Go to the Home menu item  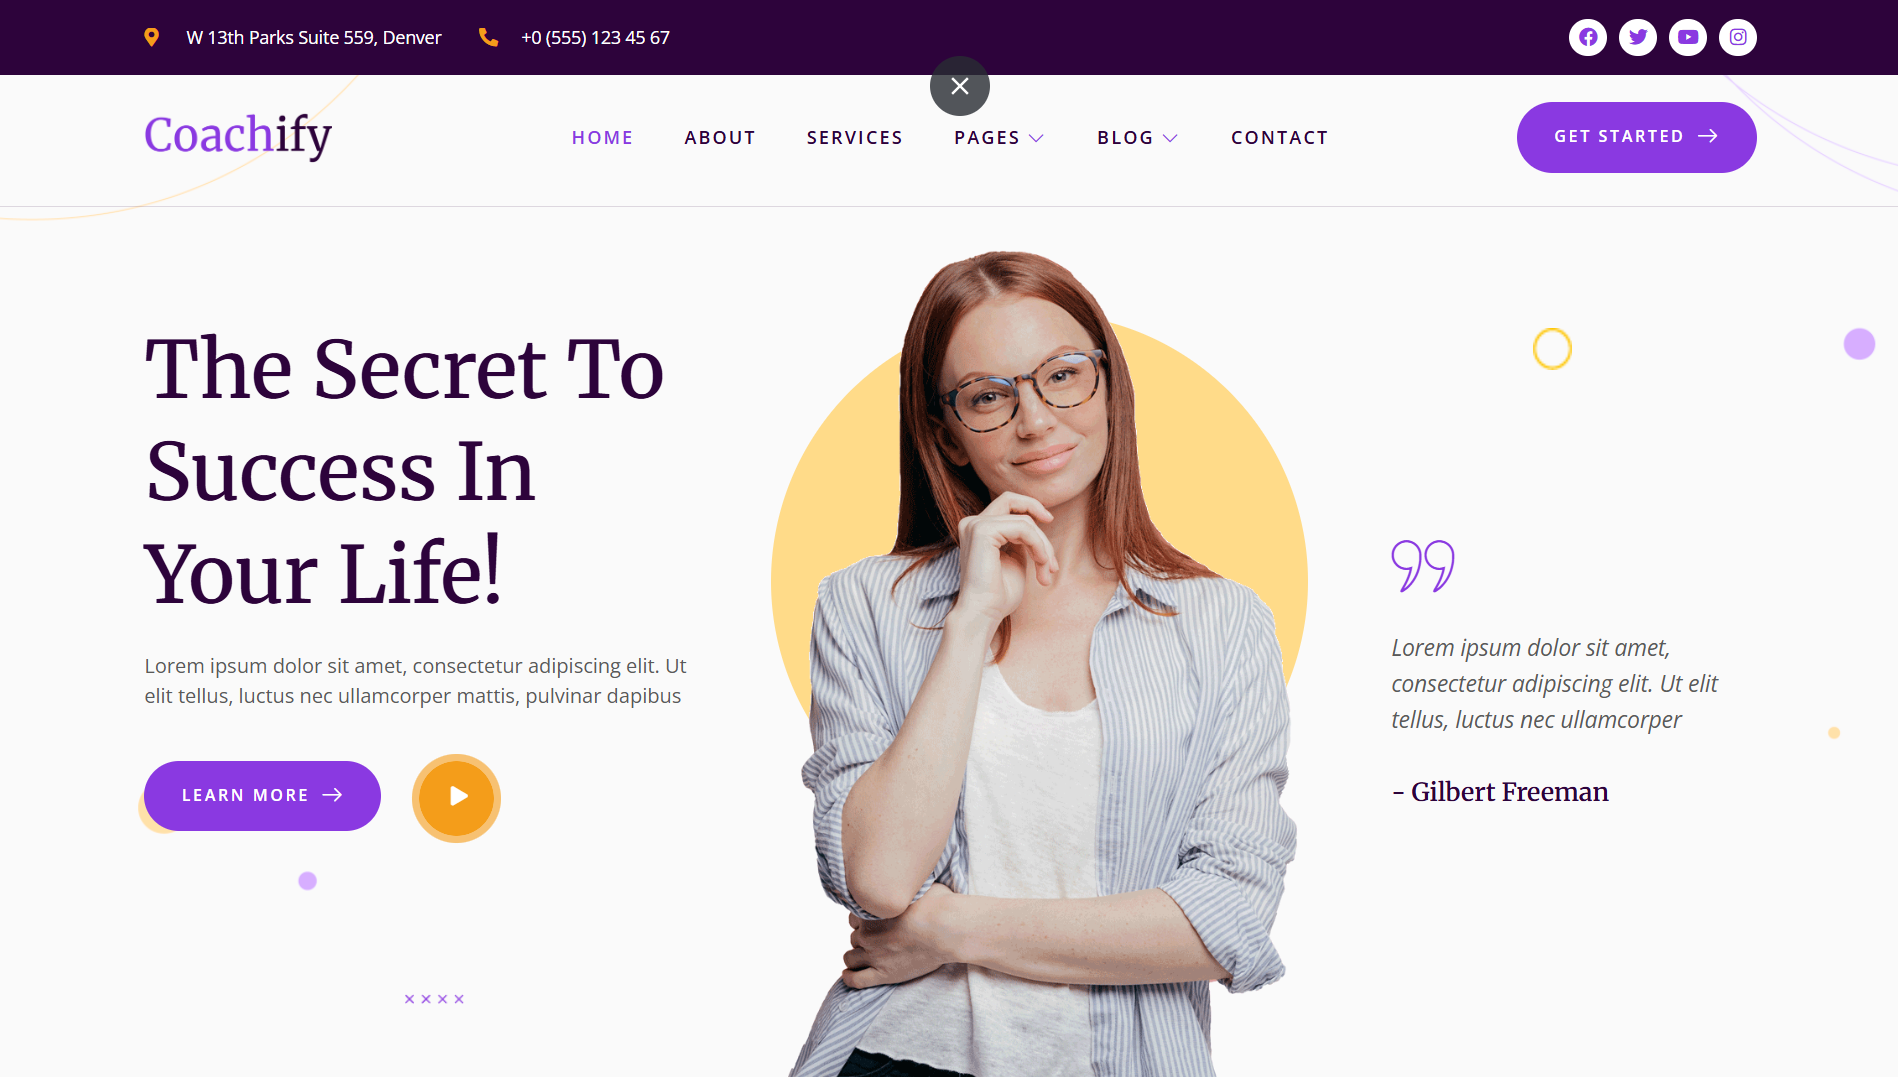tap(602, 138)
